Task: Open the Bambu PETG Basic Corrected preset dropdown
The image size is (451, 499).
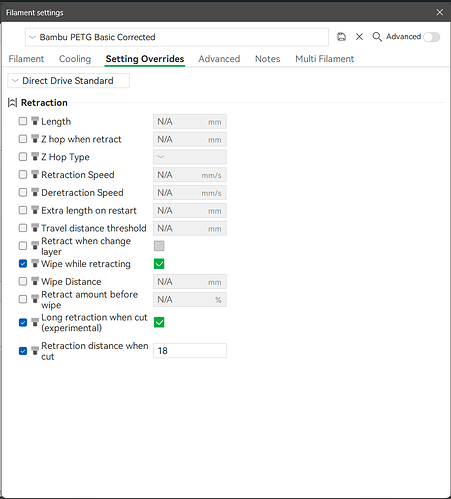Action: click(x=177, y=37)
